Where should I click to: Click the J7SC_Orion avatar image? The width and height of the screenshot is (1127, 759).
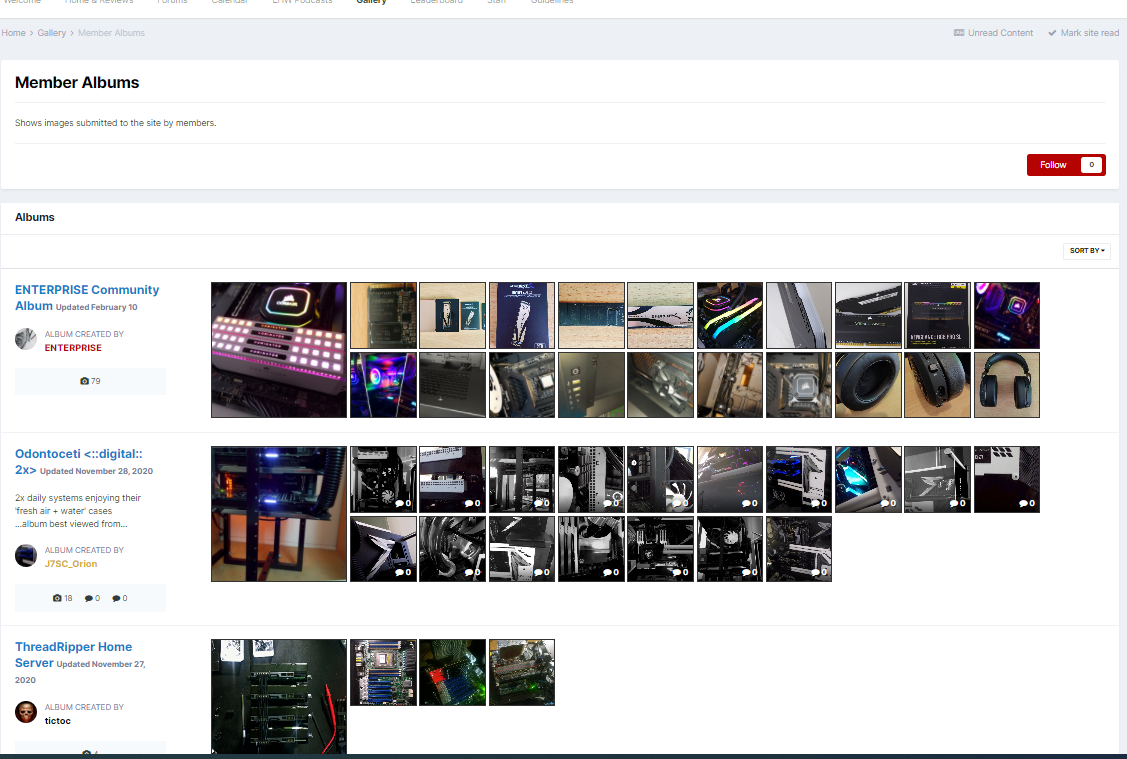pos(26,556)
